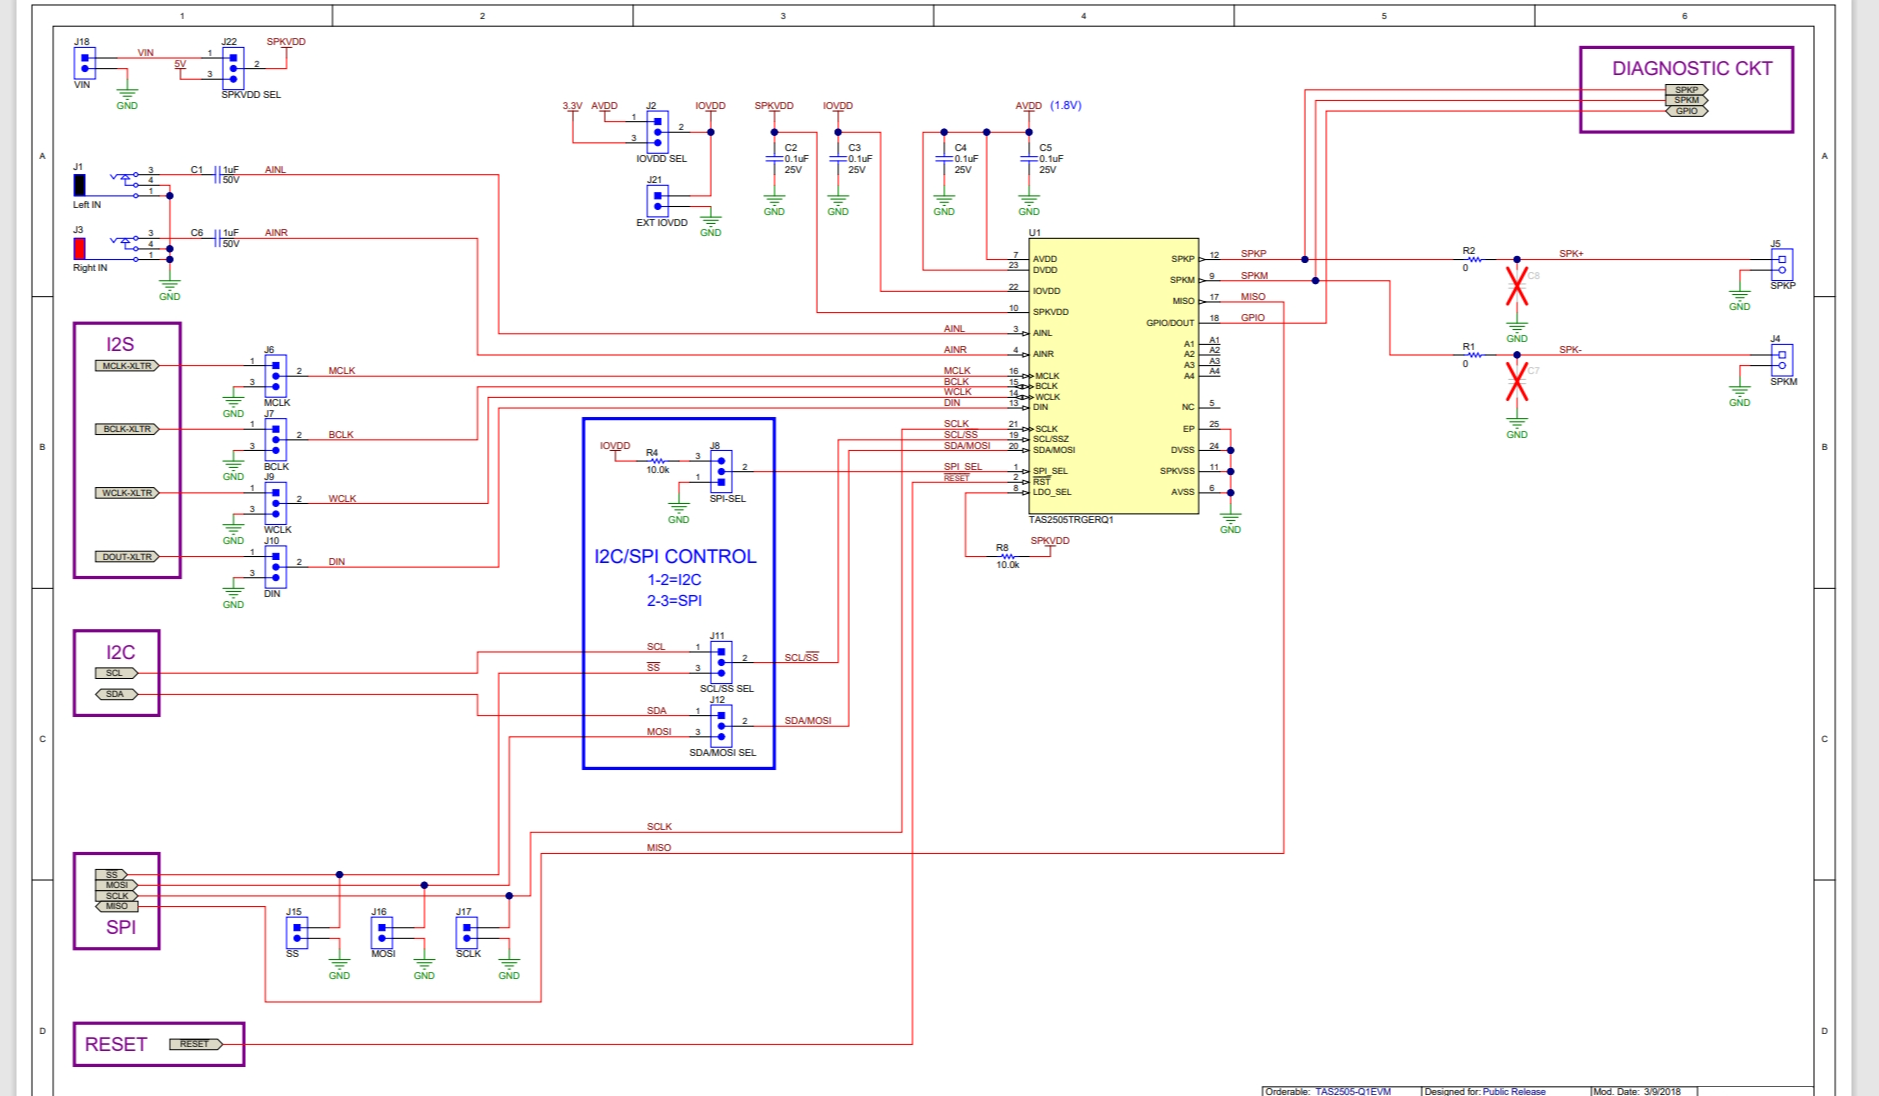Select the MCLK-XLTR port in I2S block
The width and height of the screenshot is (1879, 1096).
click(x=127, y=366)
